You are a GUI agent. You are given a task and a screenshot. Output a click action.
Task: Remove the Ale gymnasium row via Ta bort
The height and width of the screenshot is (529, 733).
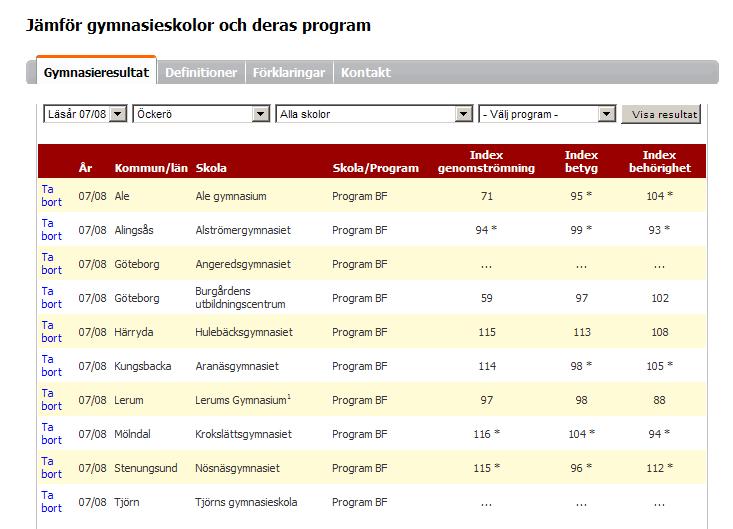[x=51, y=196]
